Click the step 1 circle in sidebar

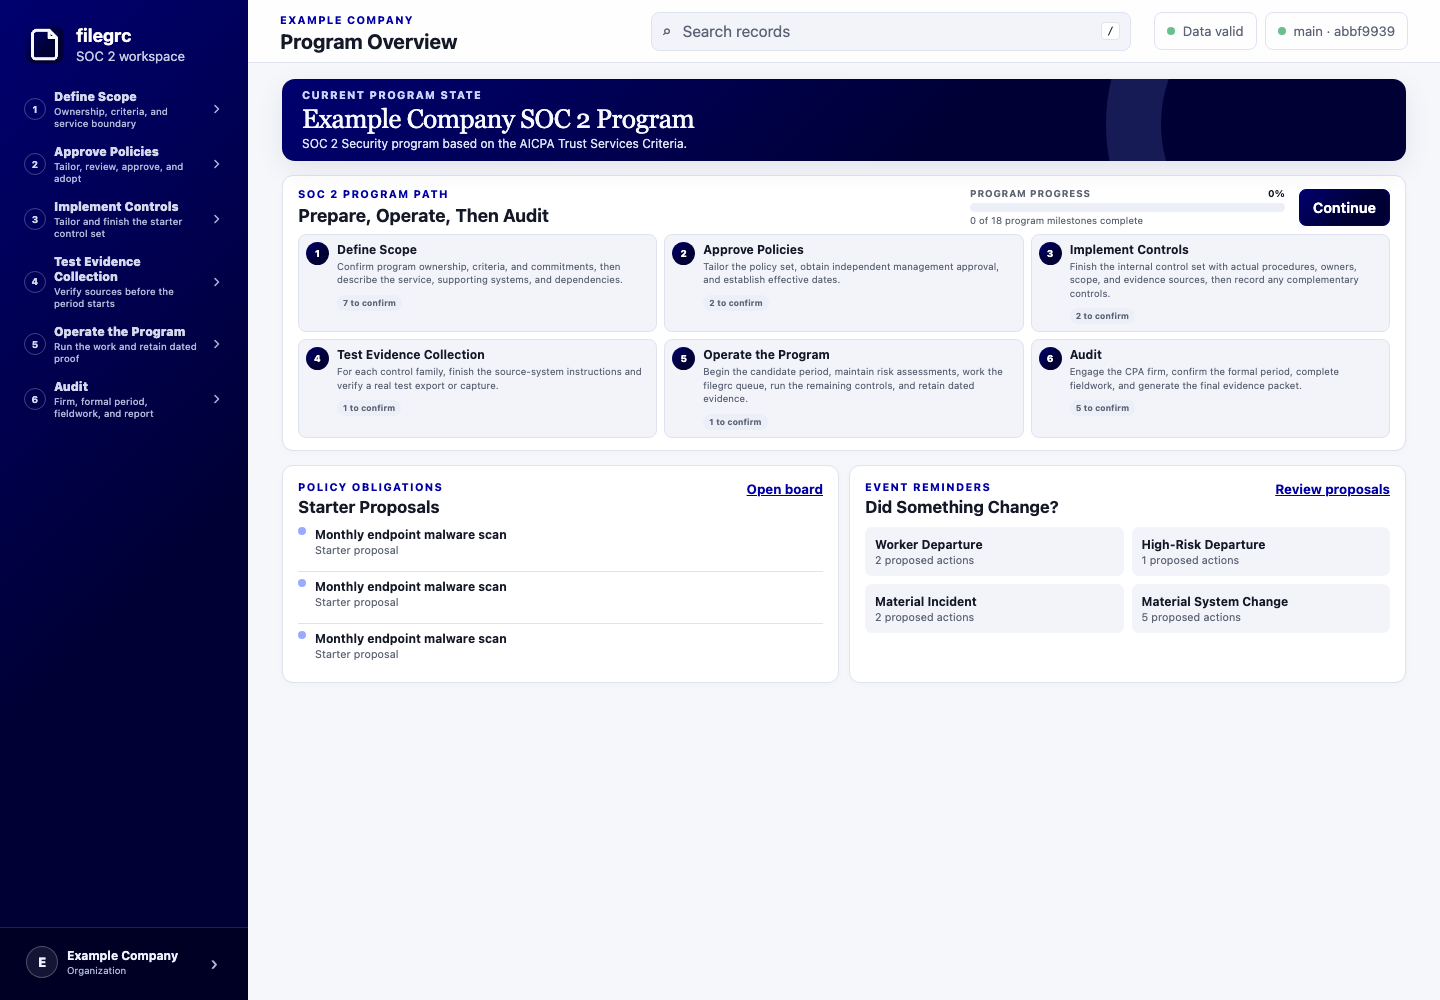pyautogui.click(x=35, y=109)
